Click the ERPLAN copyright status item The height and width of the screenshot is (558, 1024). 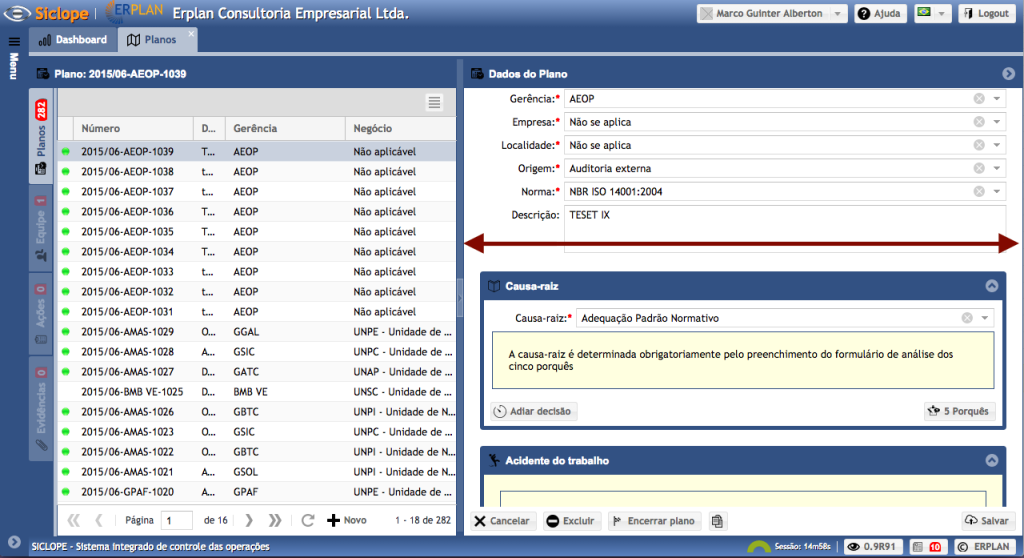click(x=984, y=547)
